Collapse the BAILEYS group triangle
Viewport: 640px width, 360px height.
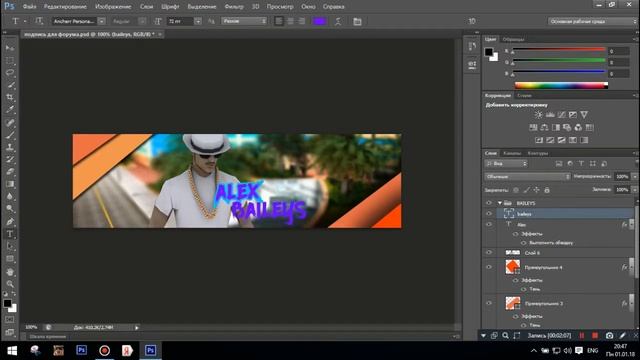pyautogui.click(x=500, y=203)
